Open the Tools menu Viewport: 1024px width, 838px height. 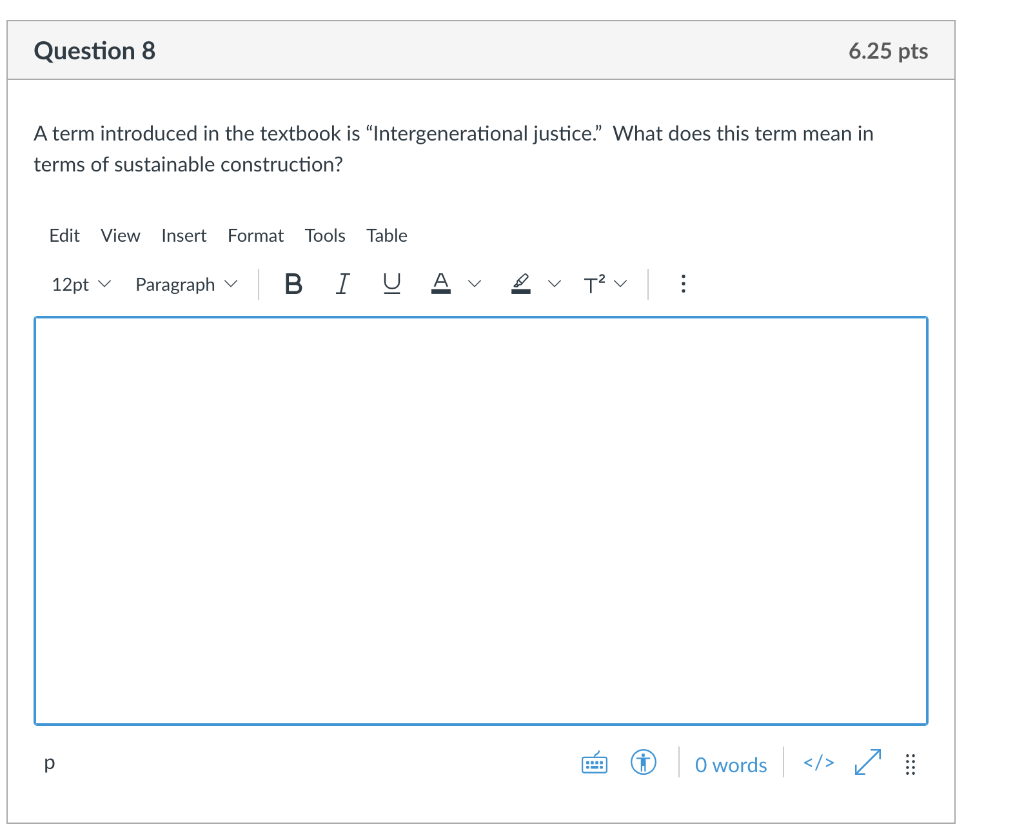pos(325,236)
